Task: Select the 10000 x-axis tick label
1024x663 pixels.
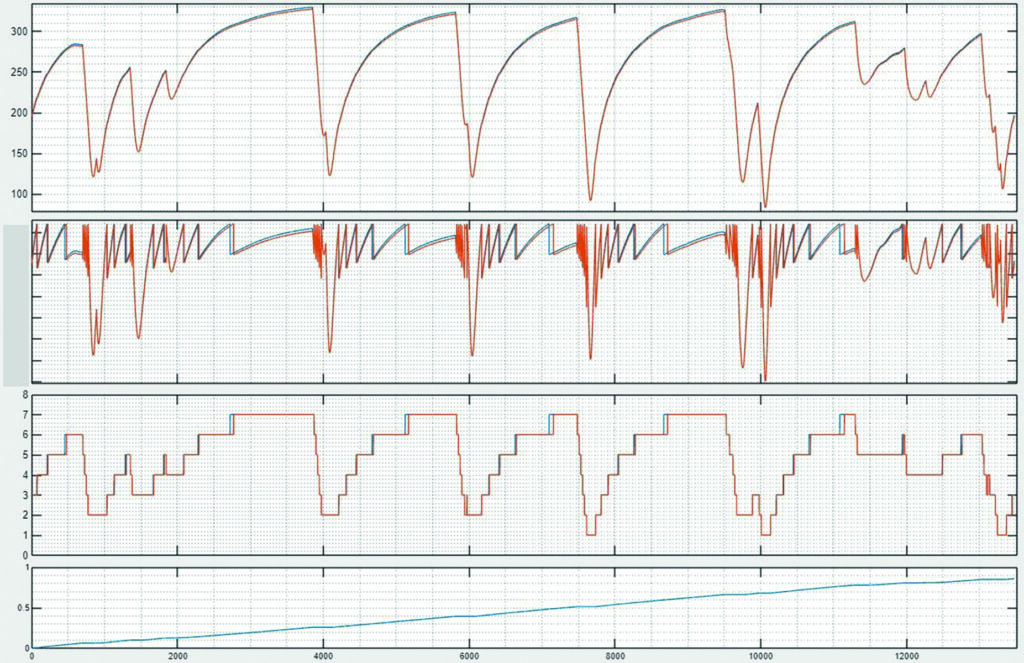Action: [760, 655]
